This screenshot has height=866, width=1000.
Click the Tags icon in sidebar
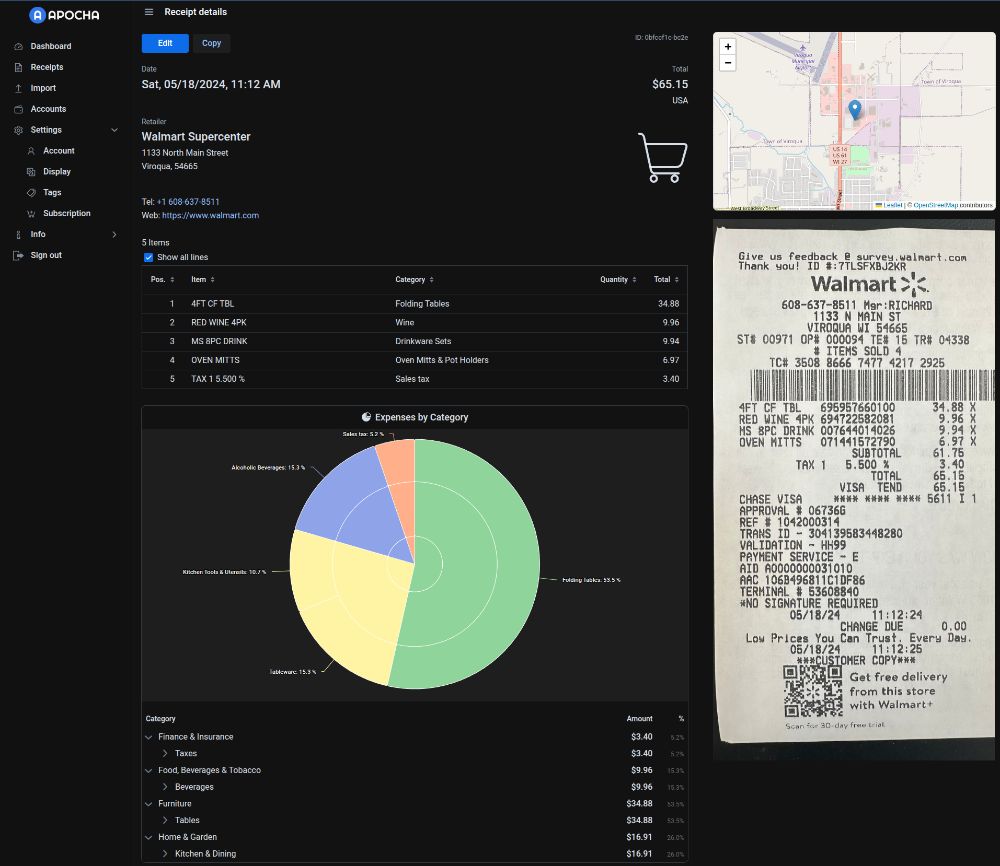point(31,193)
